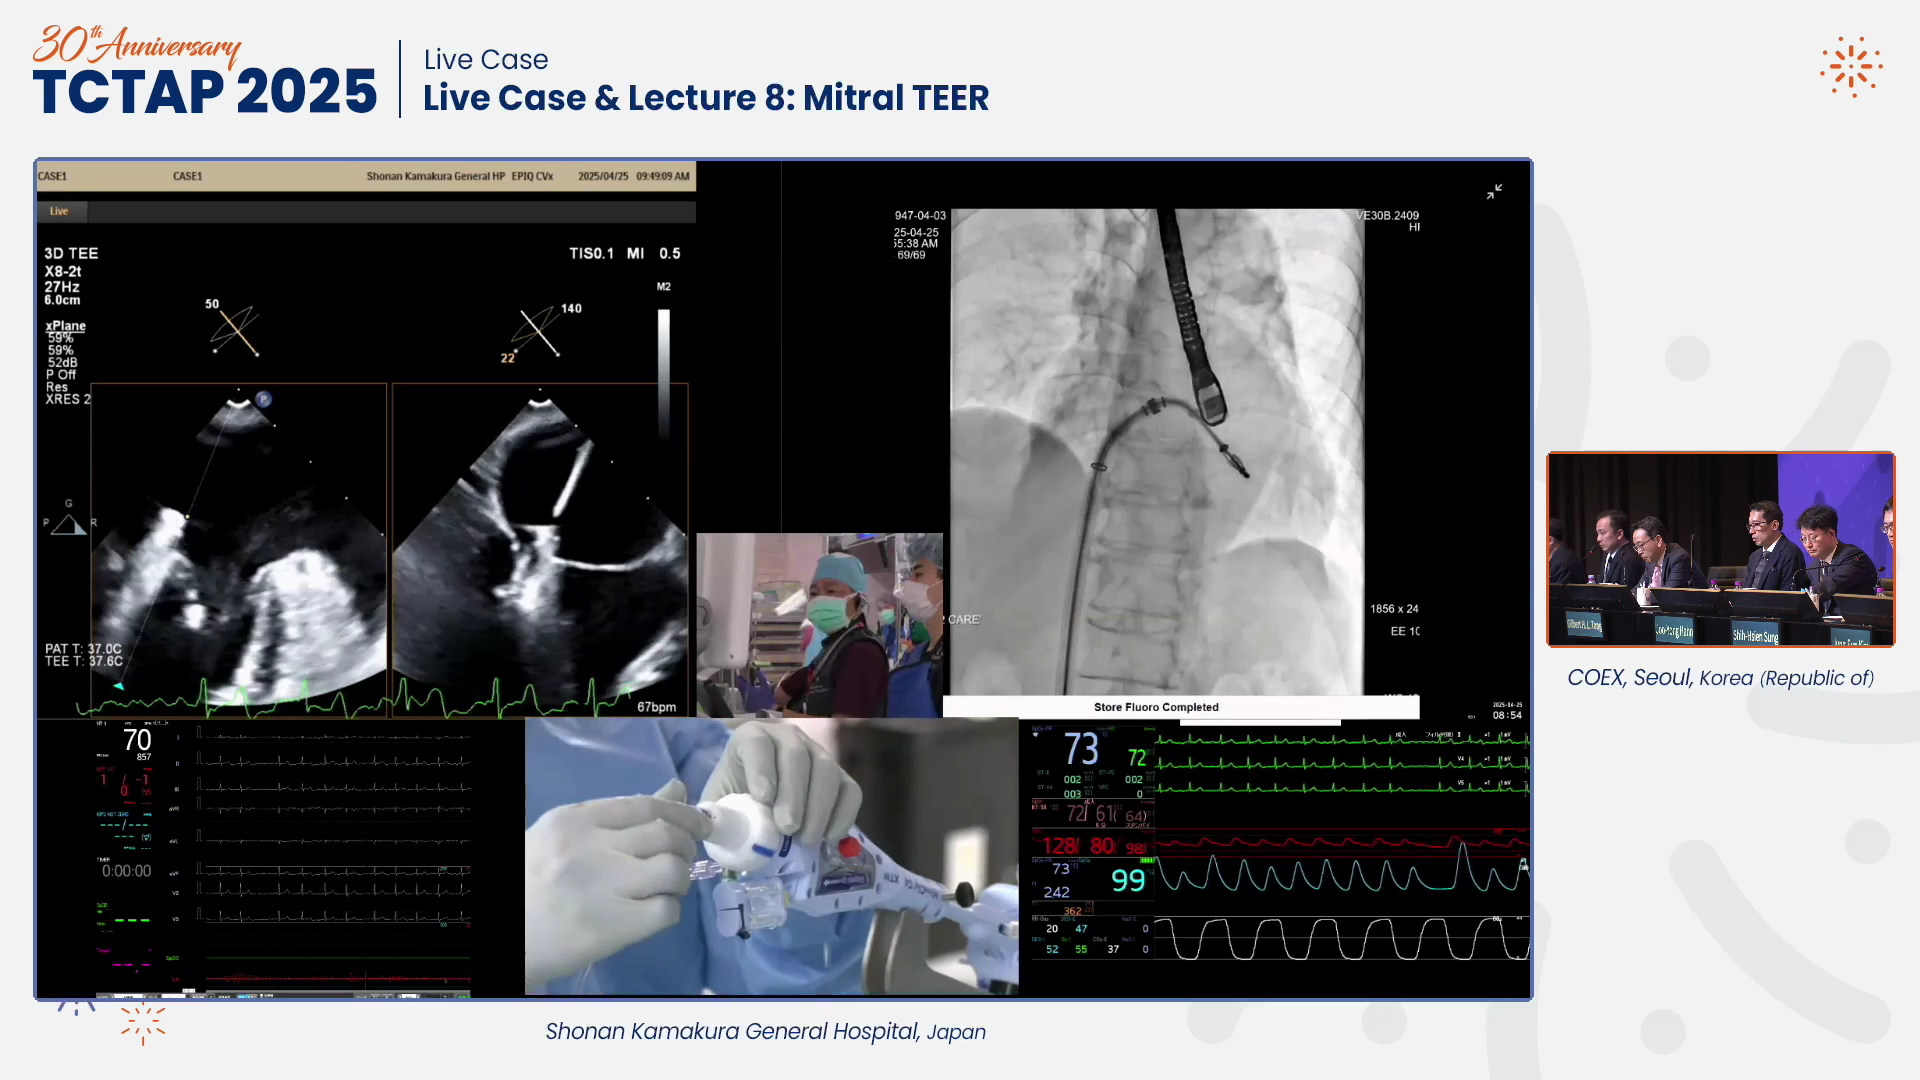Click the 'COEX, Seoul, Korea (Republic of)' caption
Viewport: 1920px width, 1080px height.
point(1720,678)
